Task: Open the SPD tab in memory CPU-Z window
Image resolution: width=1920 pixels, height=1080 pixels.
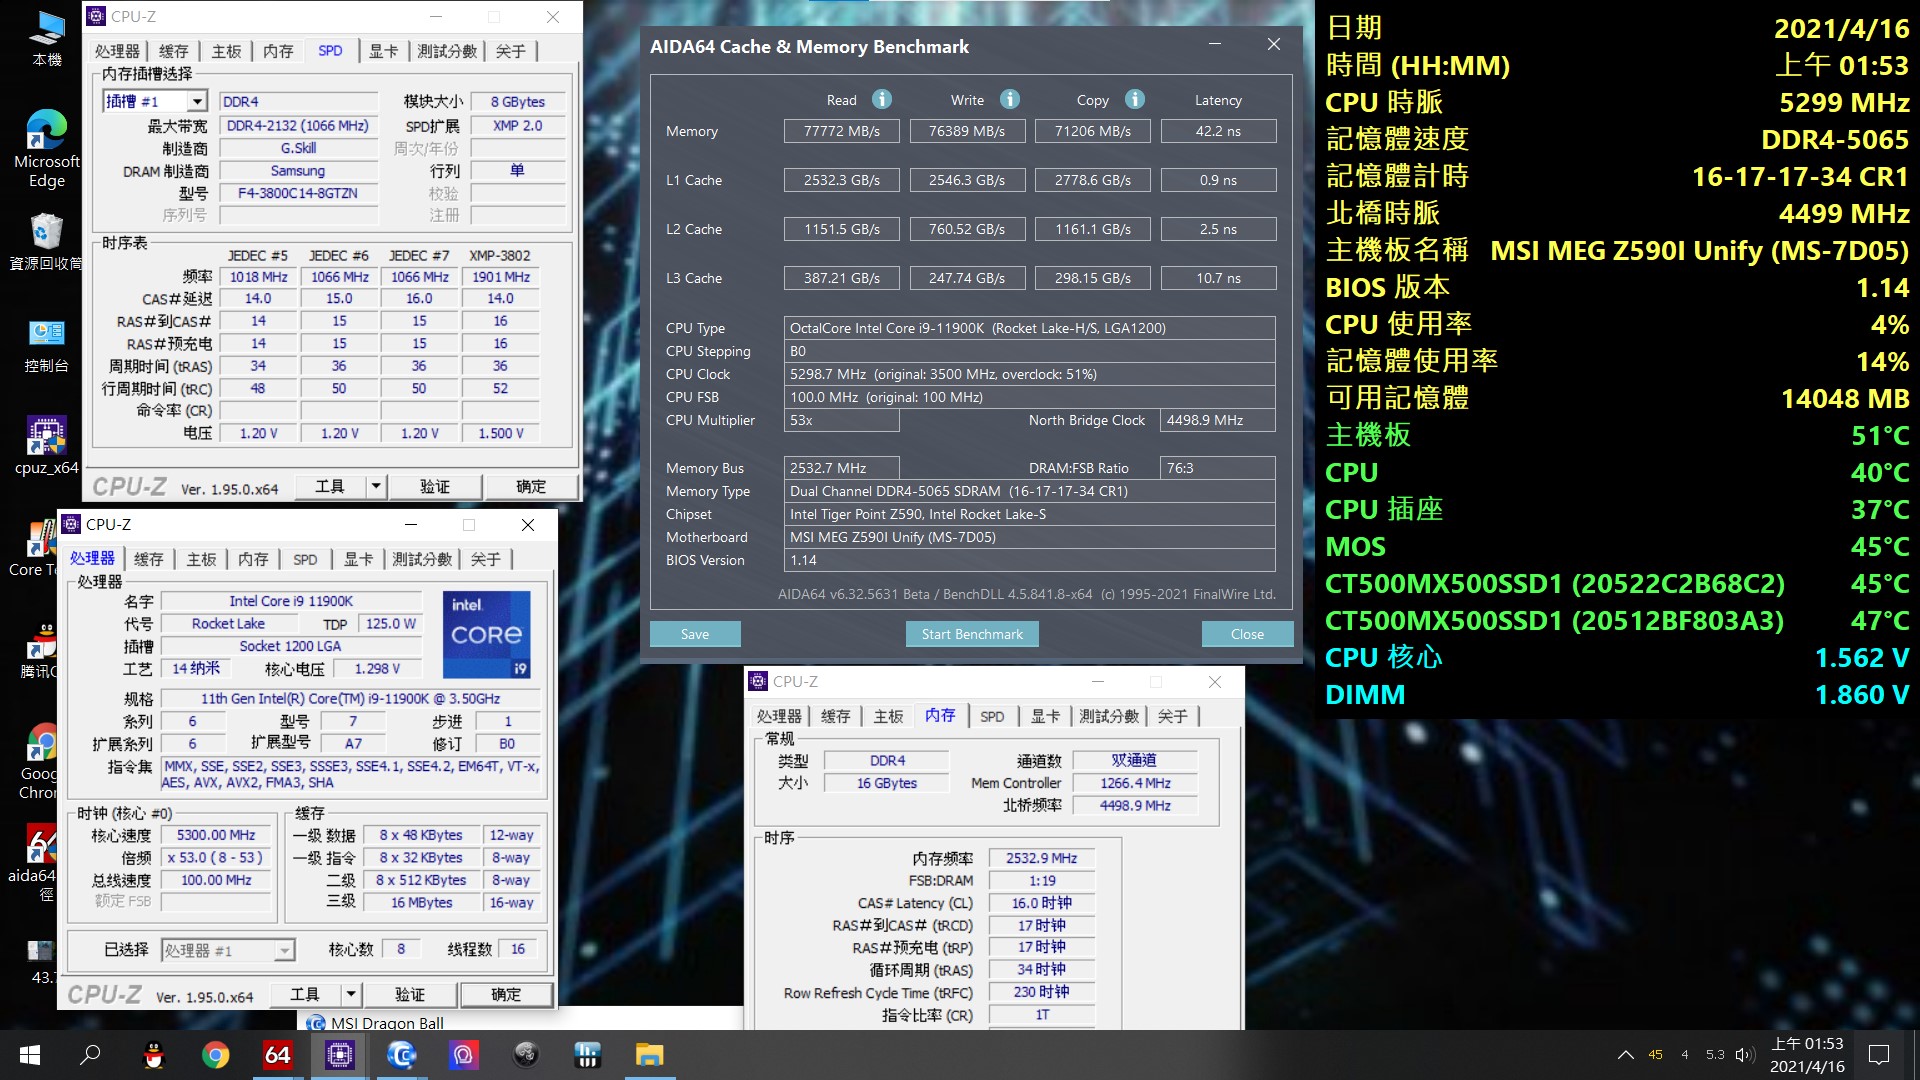Action: coord(992,716)
